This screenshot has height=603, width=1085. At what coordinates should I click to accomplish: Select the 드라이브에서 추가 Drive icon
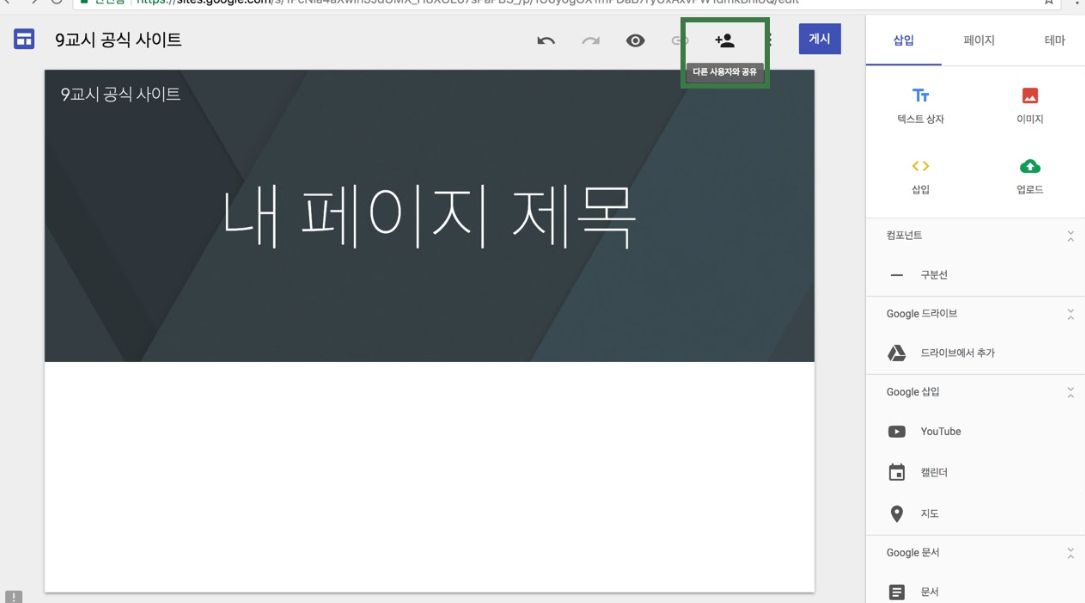[x=897, y=353]
